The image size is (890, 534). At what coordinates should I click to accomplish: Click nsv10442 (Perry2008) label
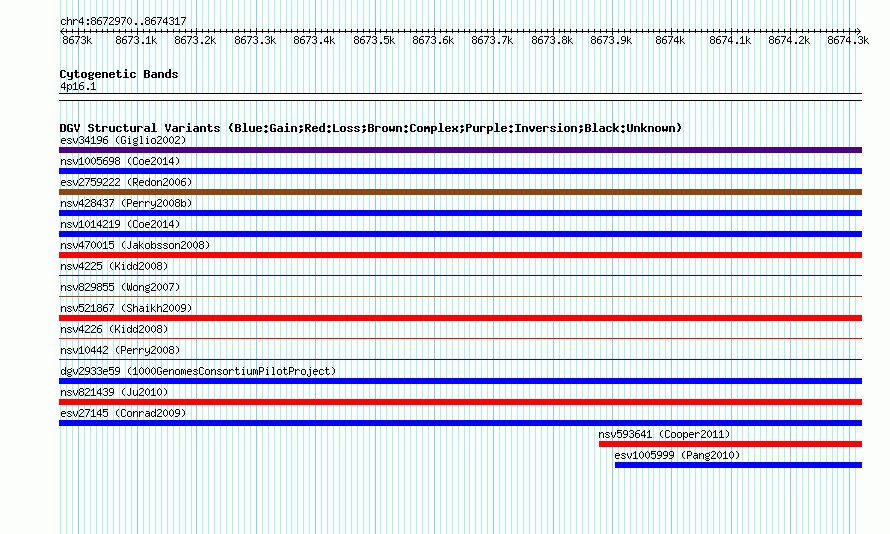[120, 350]
